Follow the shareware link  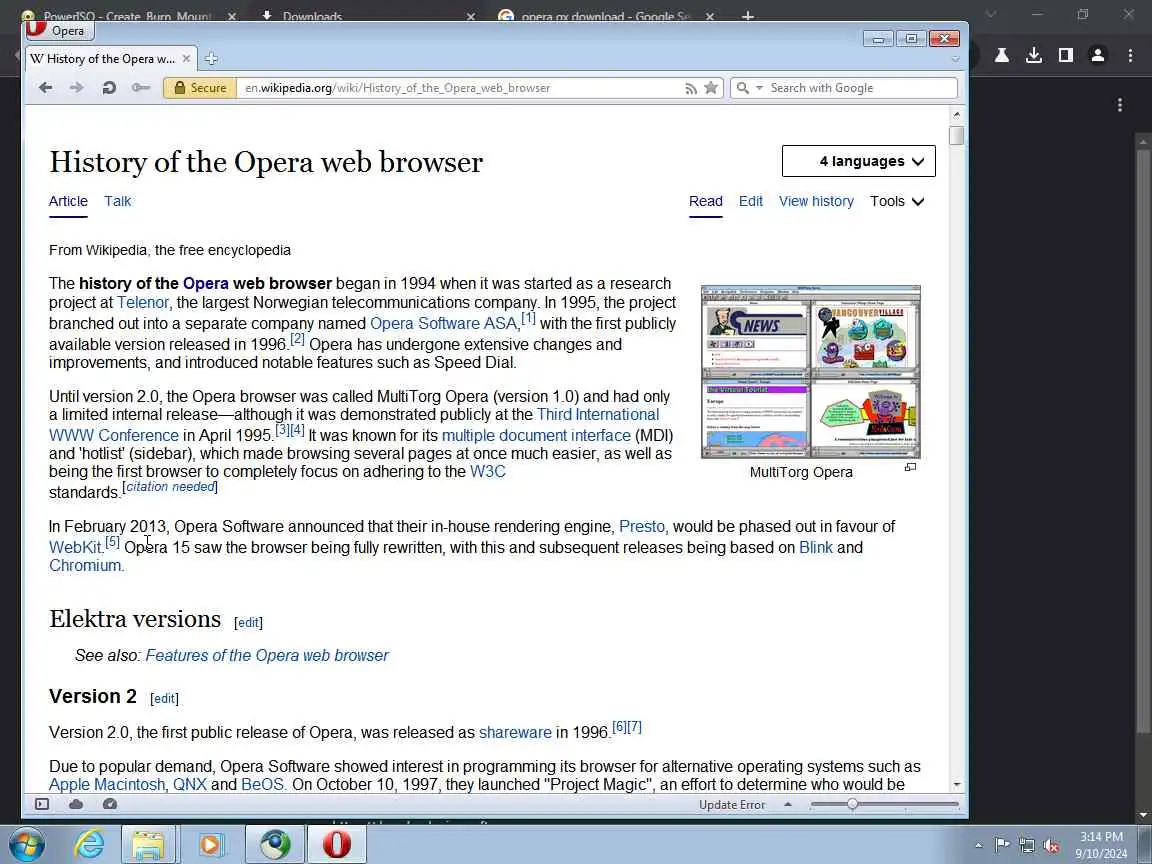pos(515,732)
